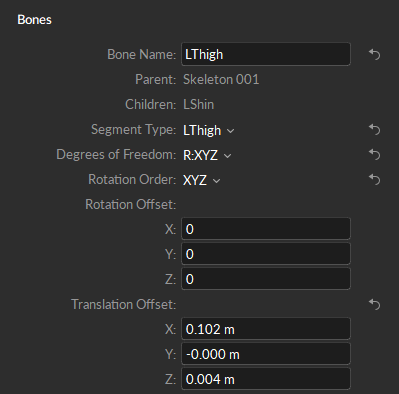The width and height of the screenshot is (399, 394).
Task: Click the Children label
Action: (150, 104)
